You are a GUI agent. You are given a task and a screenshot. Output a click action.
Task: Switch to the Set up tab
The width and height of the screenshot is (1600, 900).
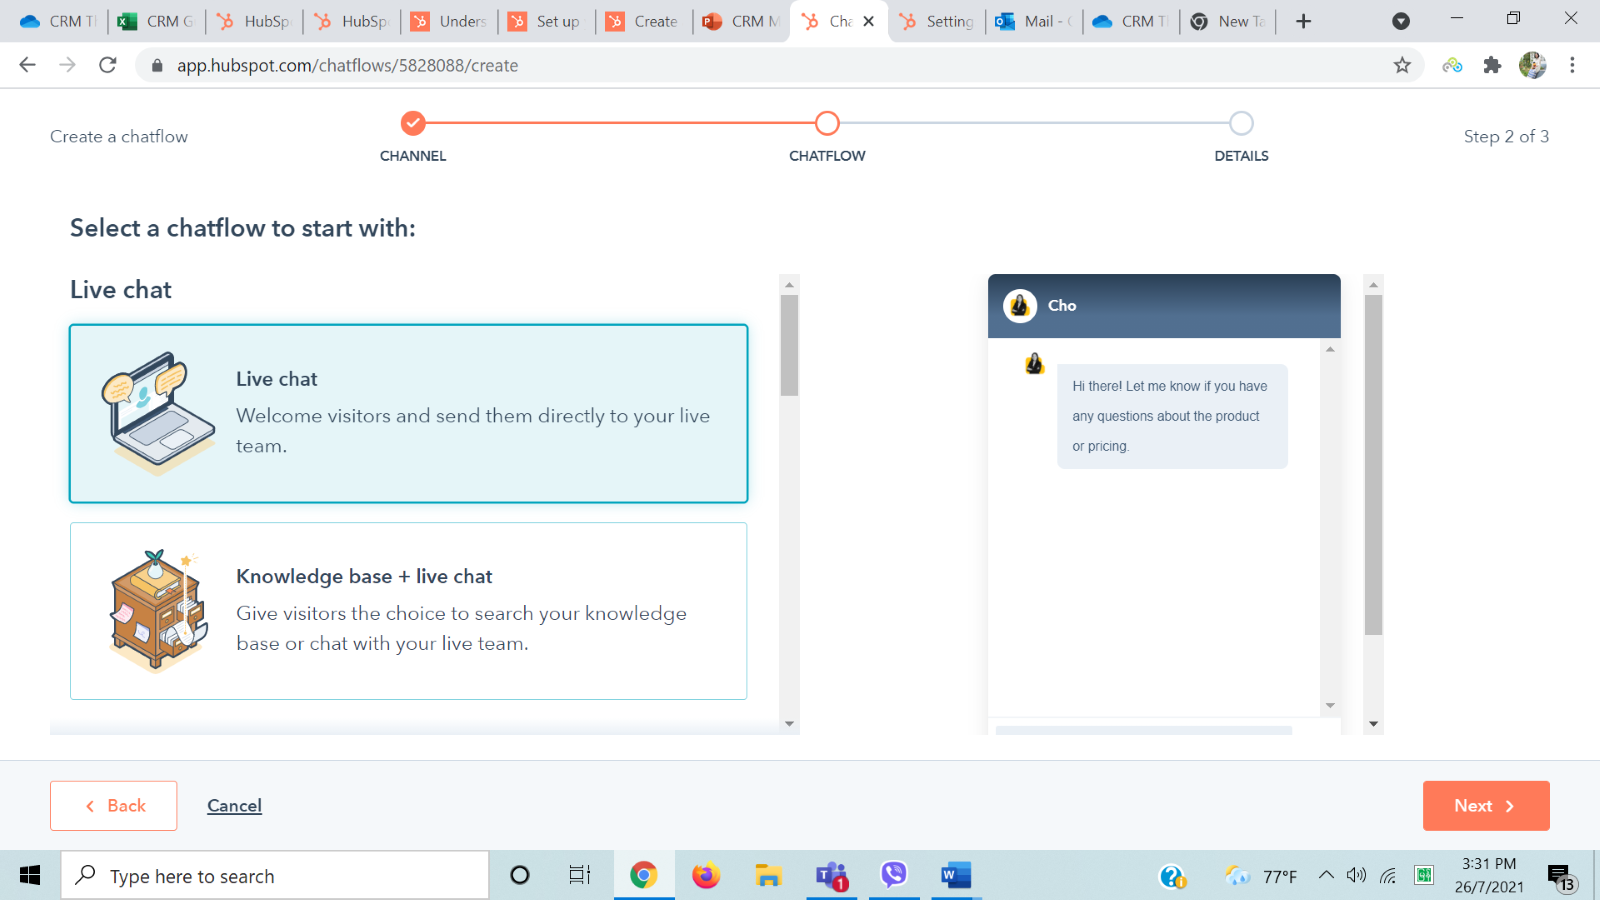pyautogui.click(x=545, y=21)
